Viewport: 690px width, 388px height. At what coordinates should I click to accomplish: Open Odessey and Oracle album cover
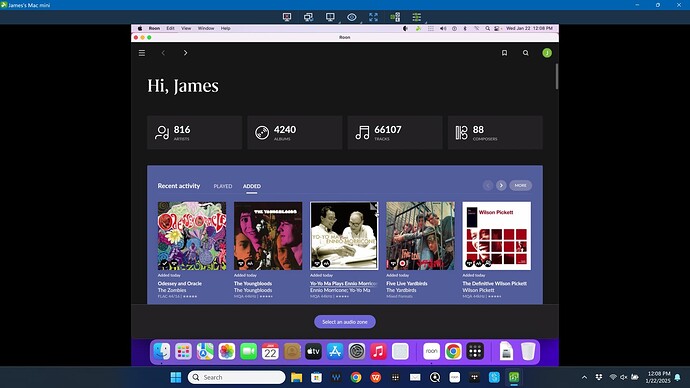tap(192, 236)
